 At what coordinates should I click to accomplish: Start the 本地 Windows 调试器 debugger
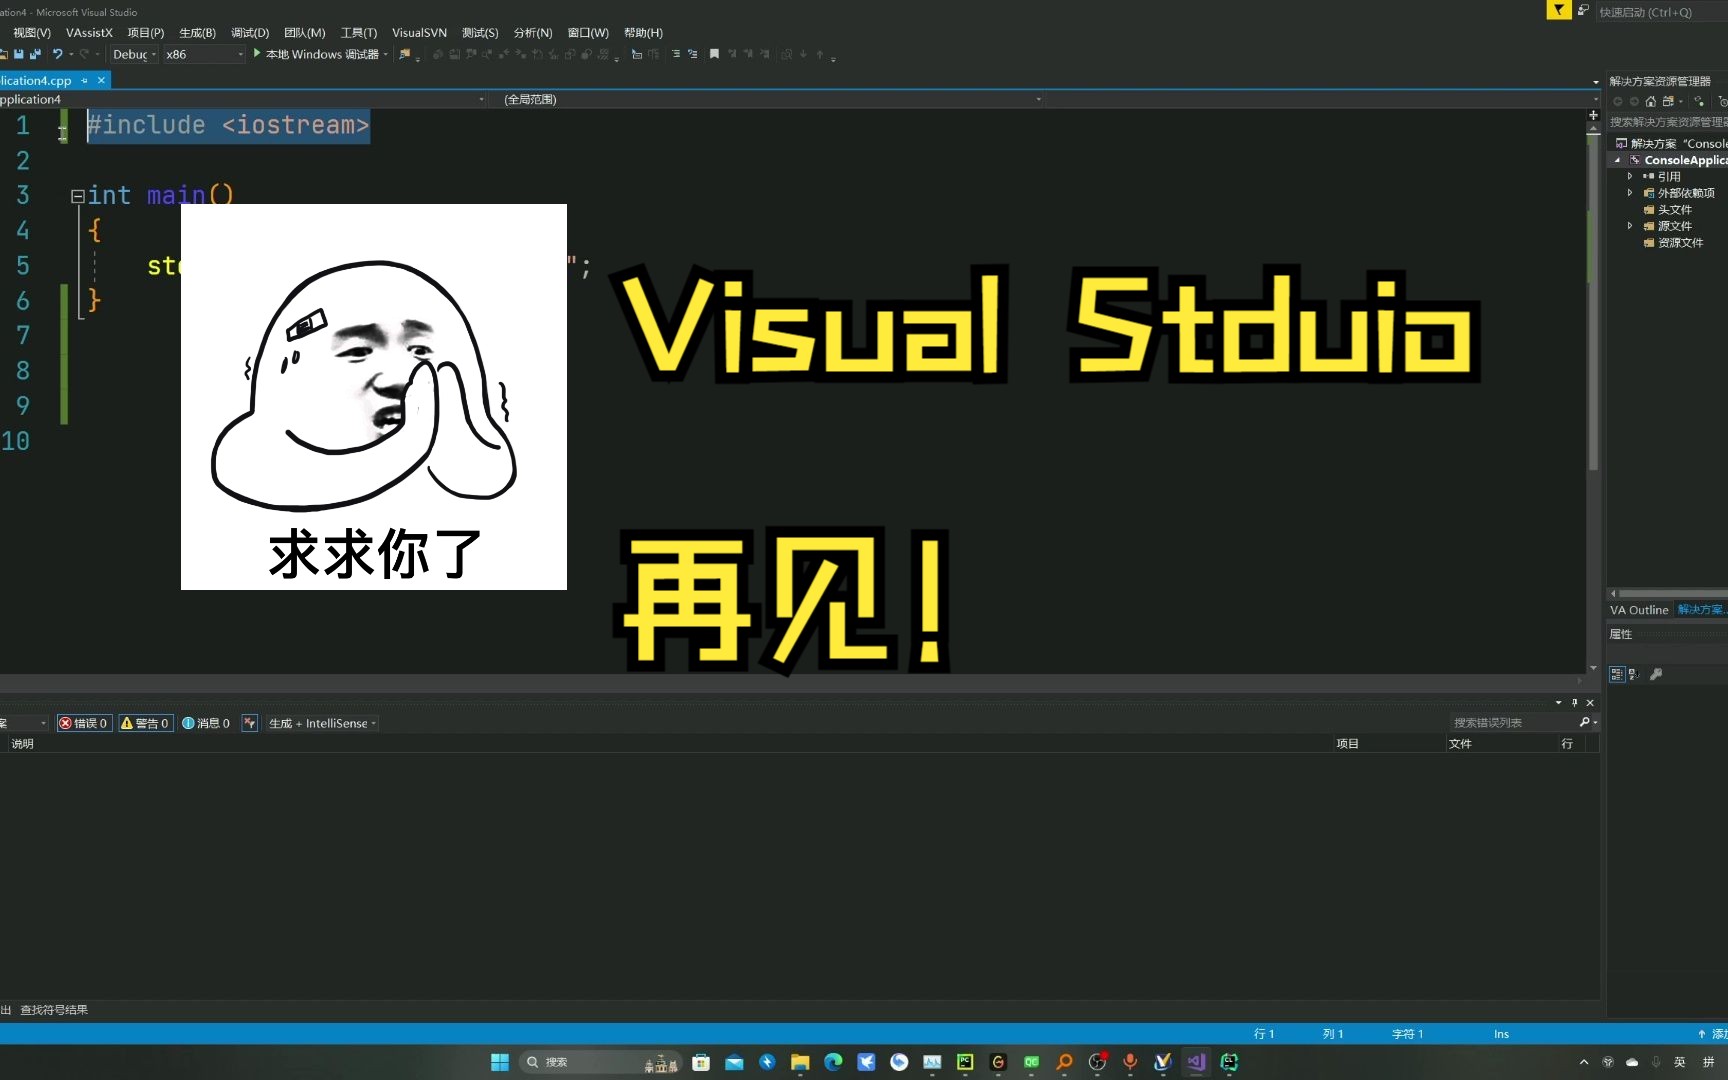[321, 54]
